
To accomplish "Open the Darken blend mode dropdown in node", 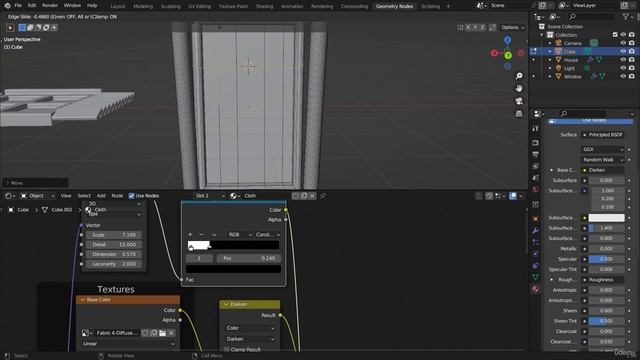I will tap(250, 339).
